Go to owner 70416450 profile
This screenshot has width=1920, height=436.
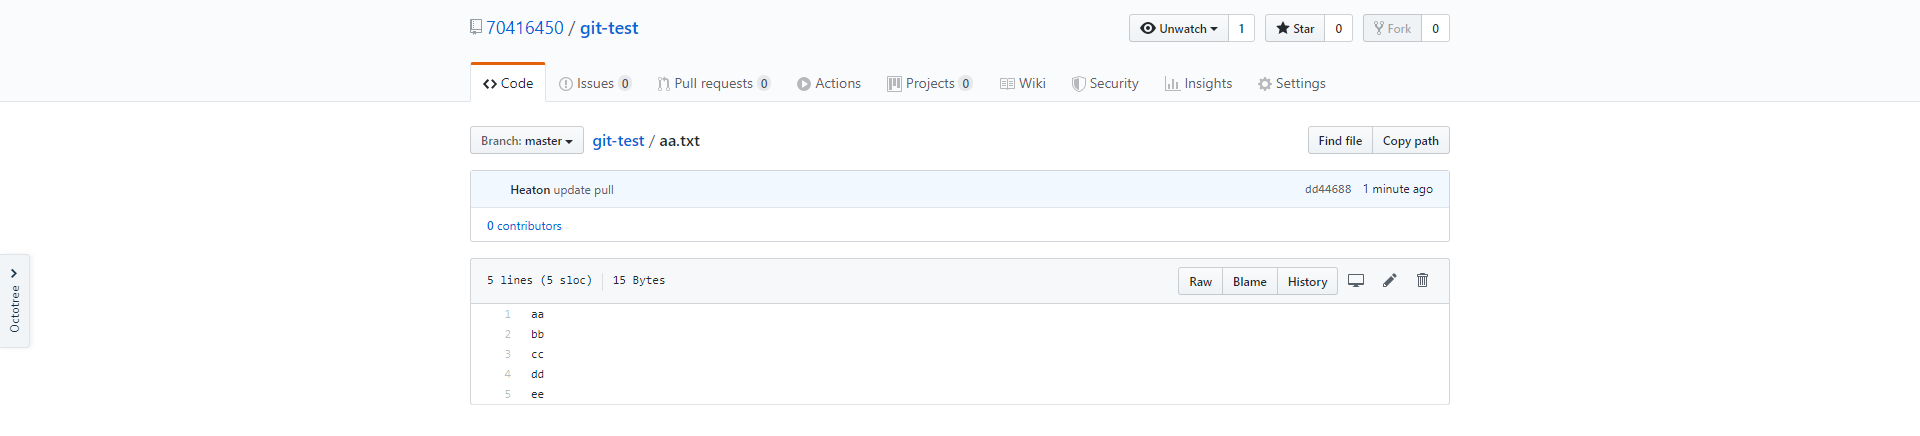[x=525, y=28]
